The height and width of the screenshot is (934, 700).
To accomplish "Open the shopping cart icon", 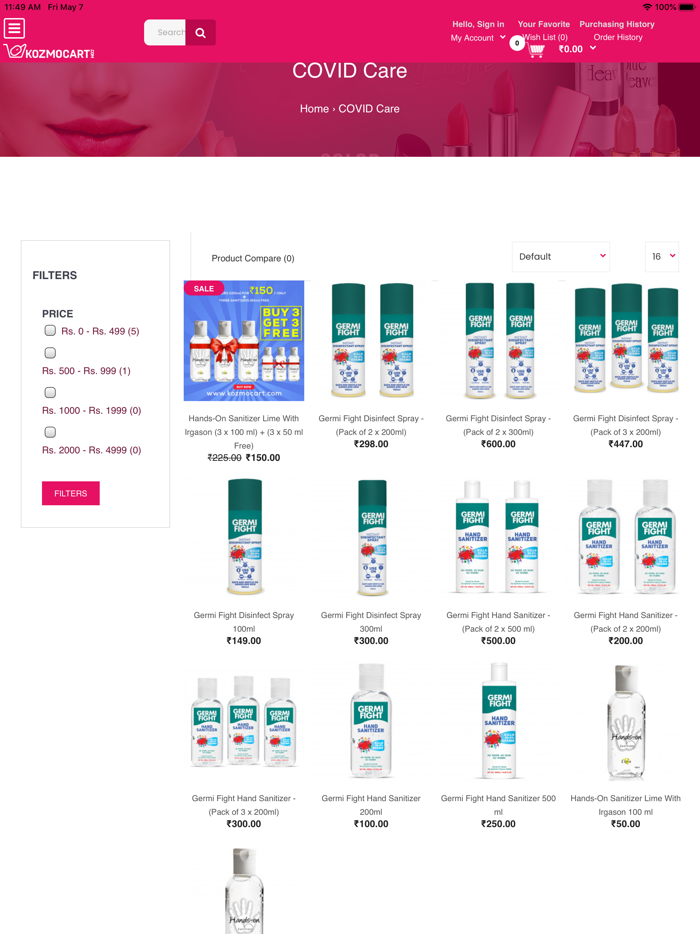I will (536, 51).
